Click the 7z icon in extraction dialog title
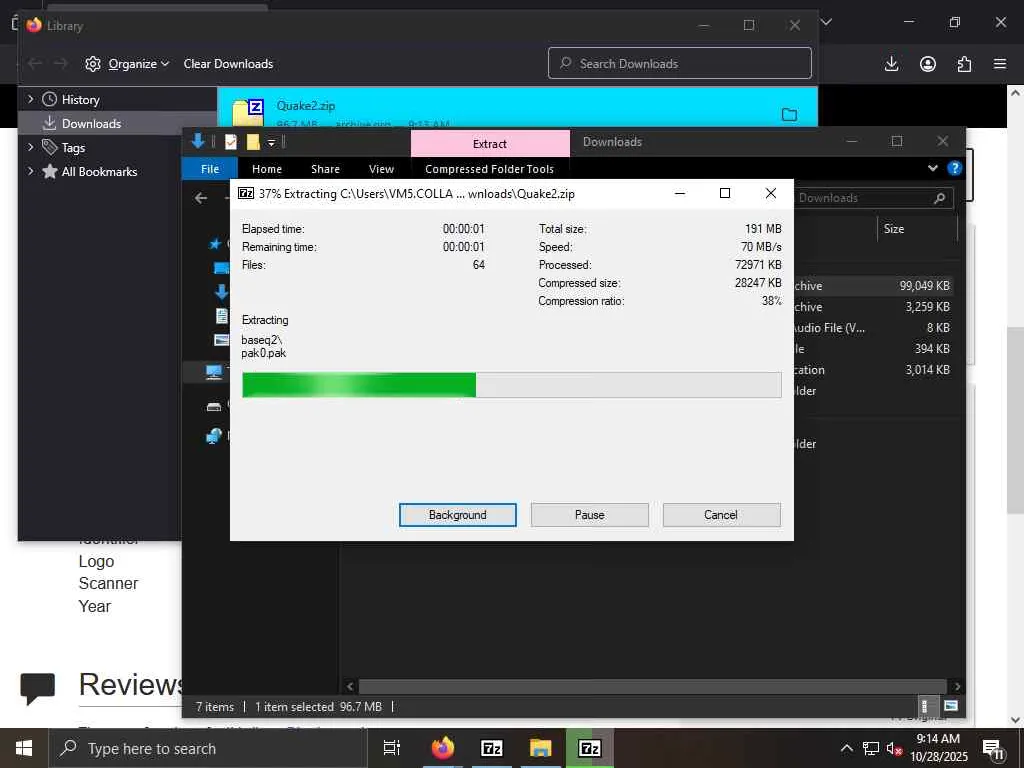1024x768 pixels. pos(246,193)
